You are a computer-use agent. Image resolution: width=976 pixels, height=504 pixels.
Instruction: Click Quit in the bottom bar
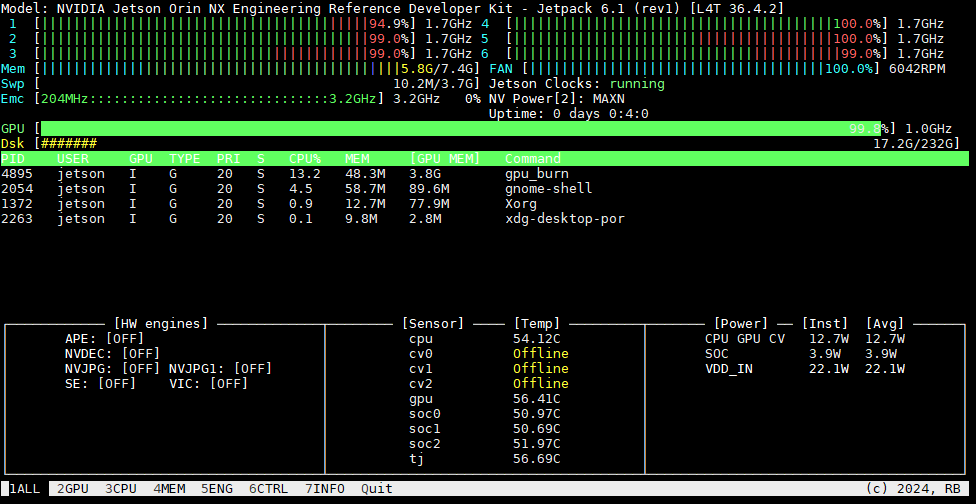click(x=377, y=489)
